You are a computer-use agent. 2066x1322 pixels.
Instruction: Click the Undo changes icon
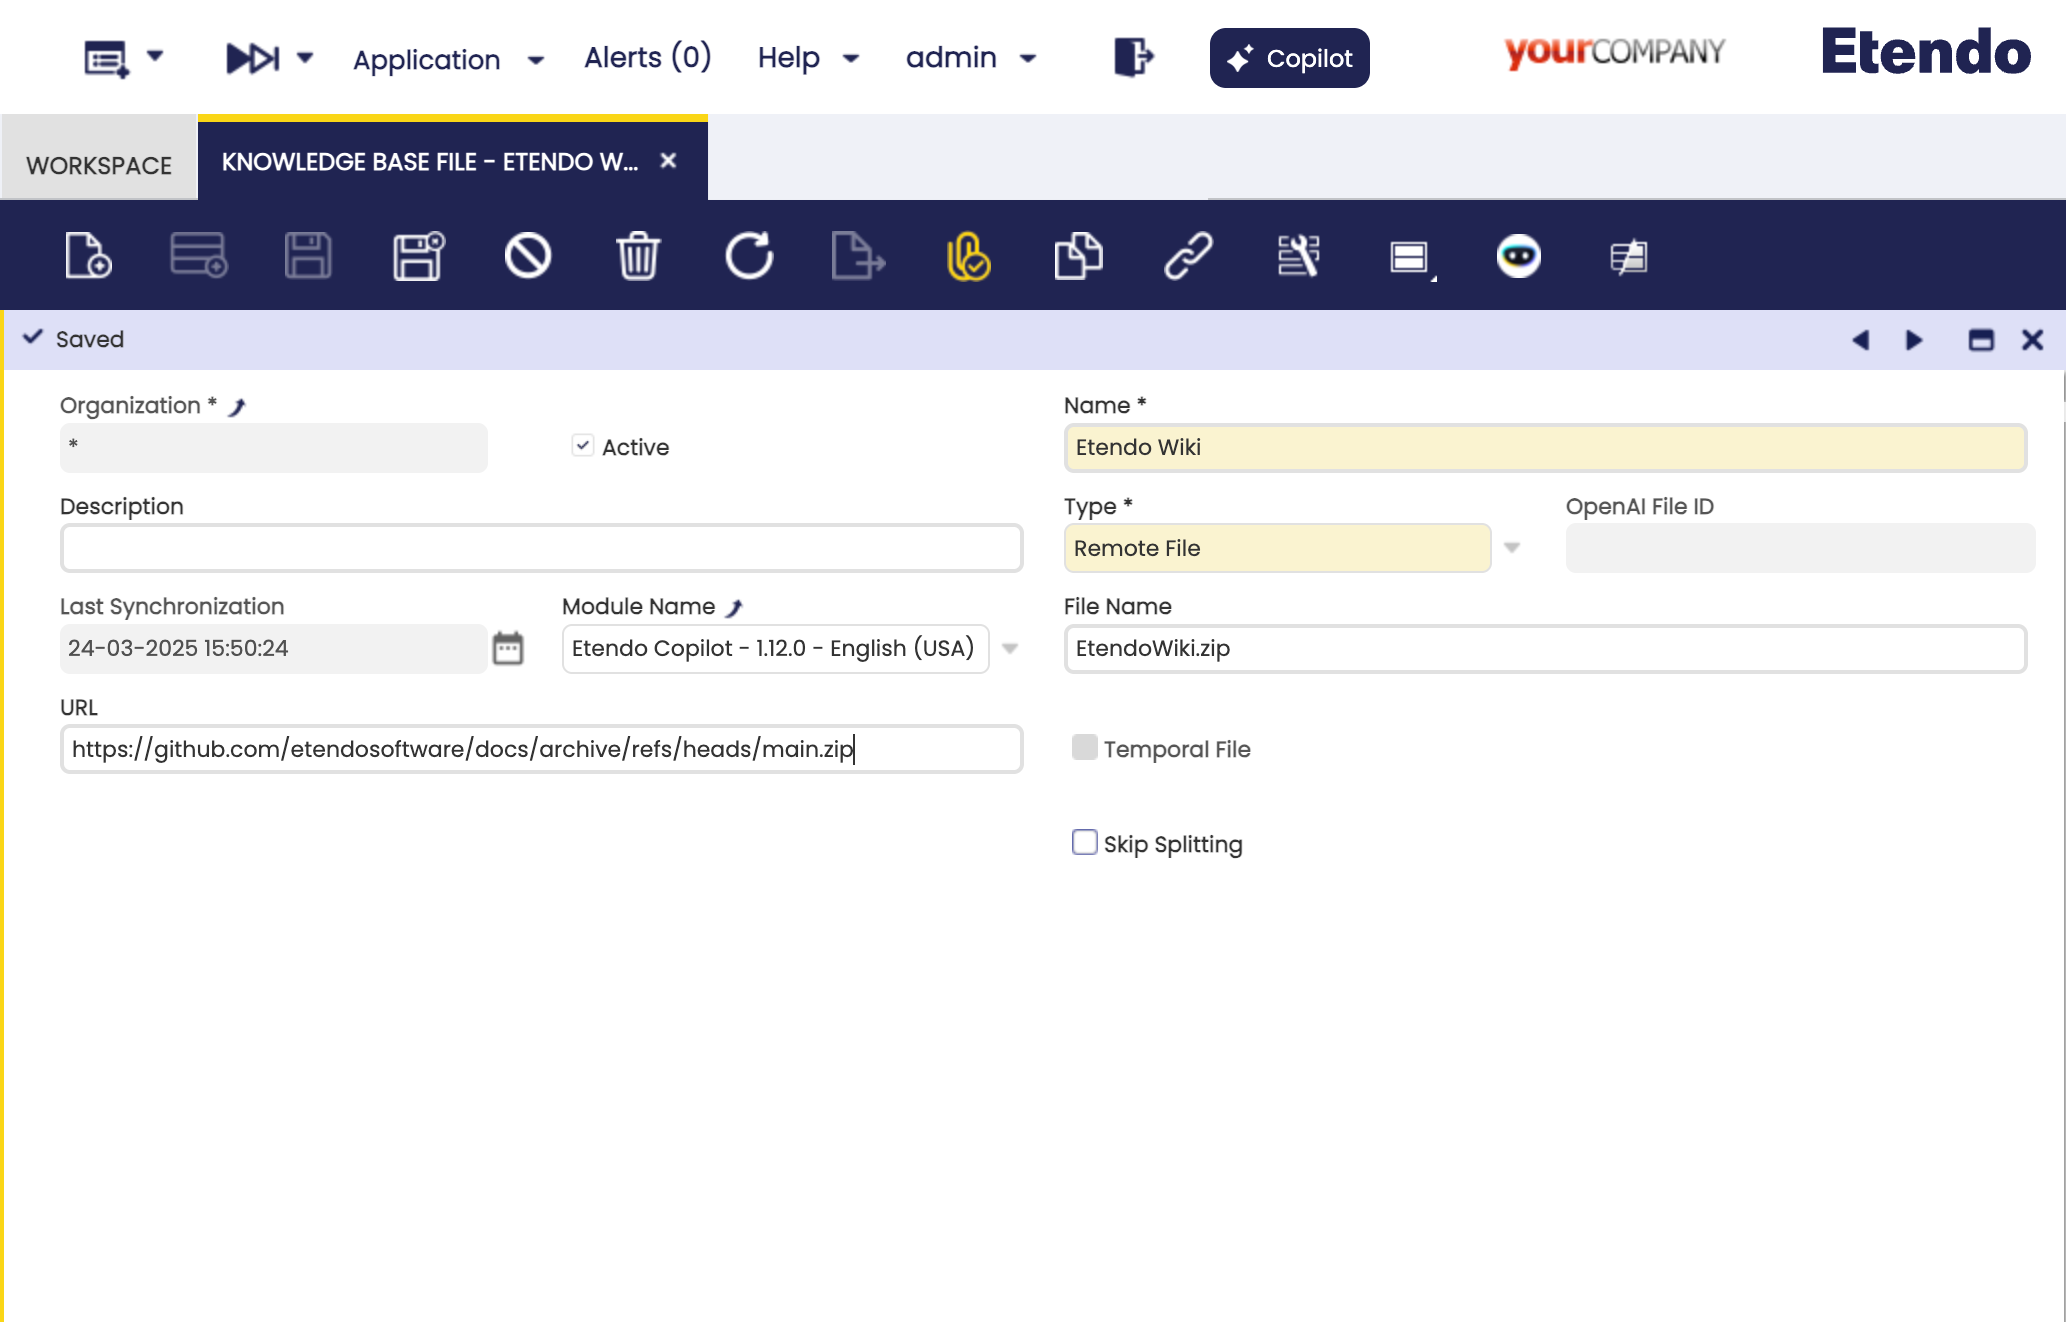[x=528, y=256]
